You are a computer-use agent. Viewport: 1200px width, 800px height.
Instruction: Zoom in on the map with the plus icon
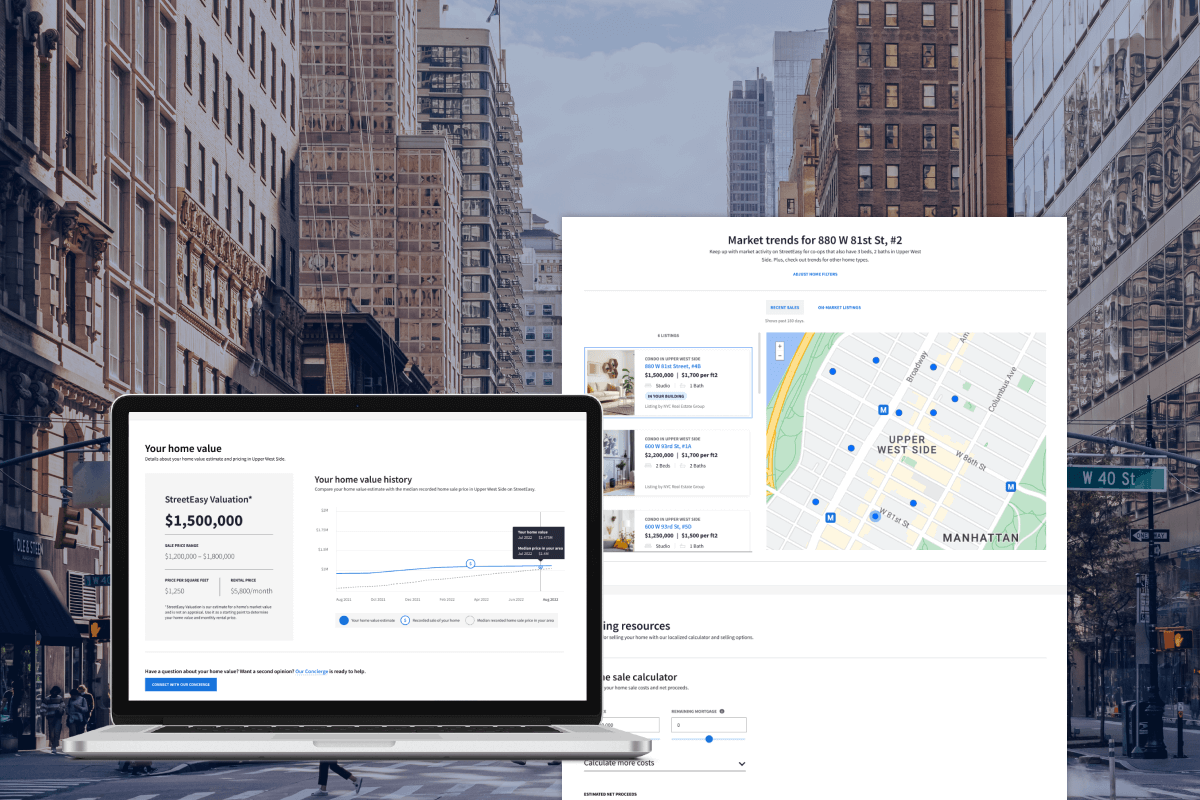(778, 346)
